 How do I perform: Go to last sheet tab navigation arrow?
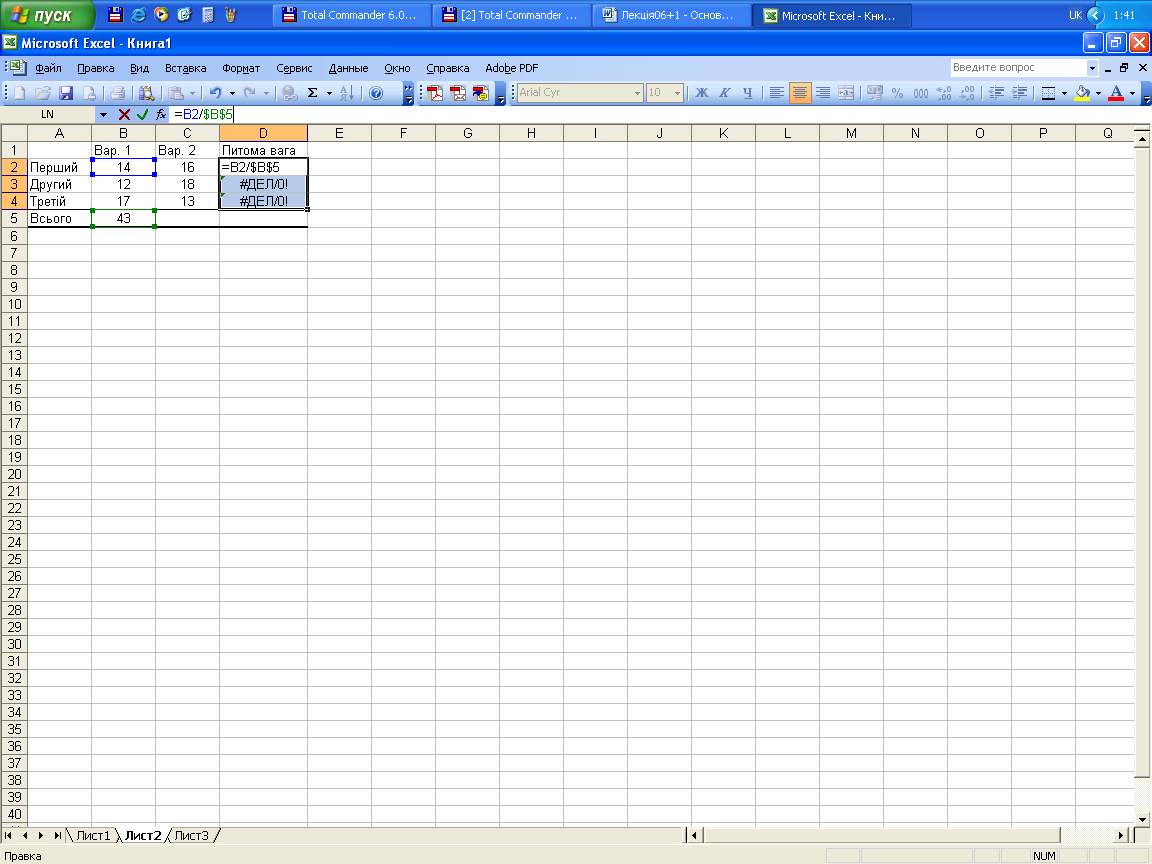pos(57,835)
